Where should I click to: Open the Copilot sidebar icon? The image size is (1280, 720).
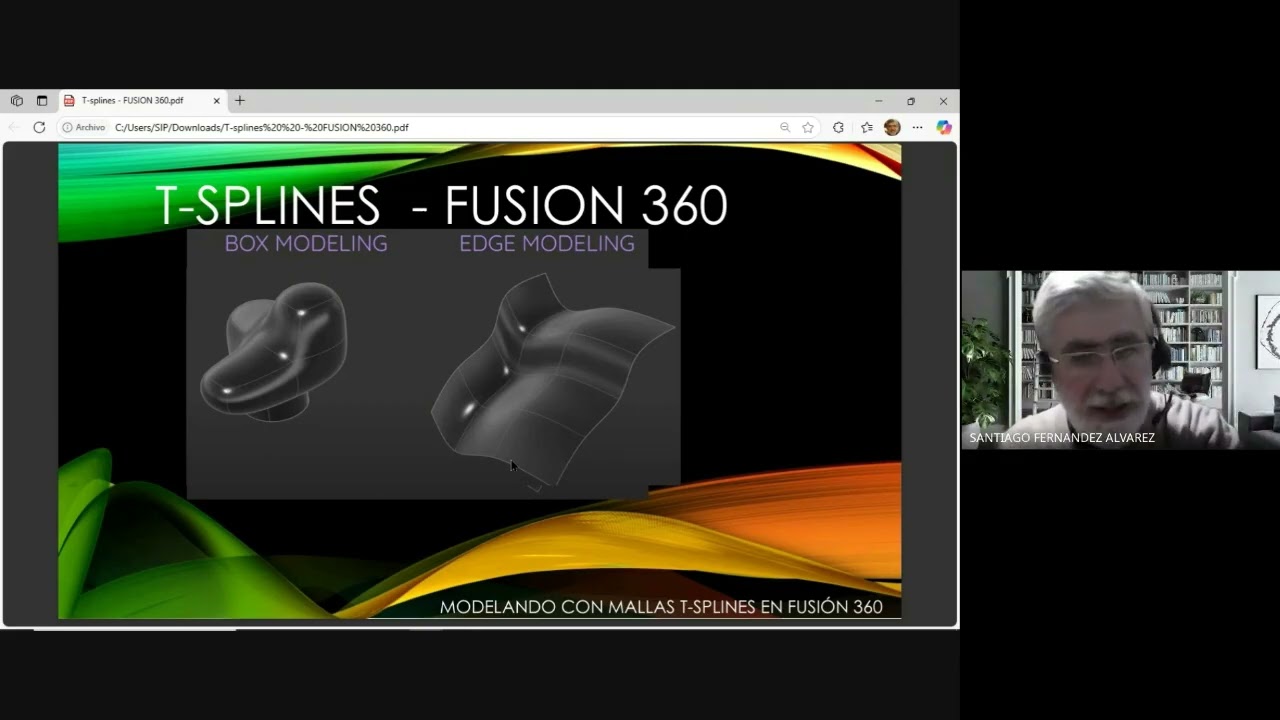pos(943,127)
